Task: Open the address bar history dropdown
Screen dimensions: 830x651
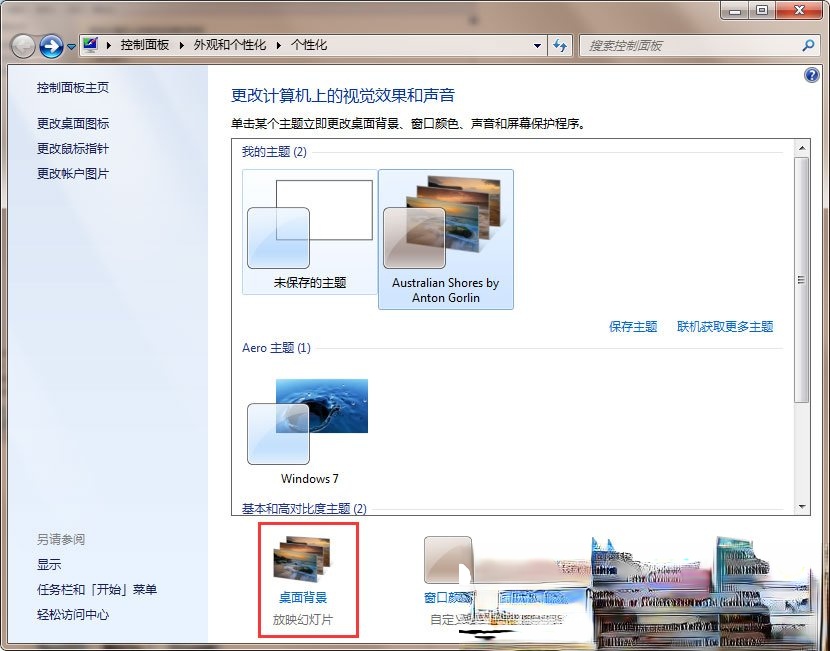Action: click(x=538, y=45)
